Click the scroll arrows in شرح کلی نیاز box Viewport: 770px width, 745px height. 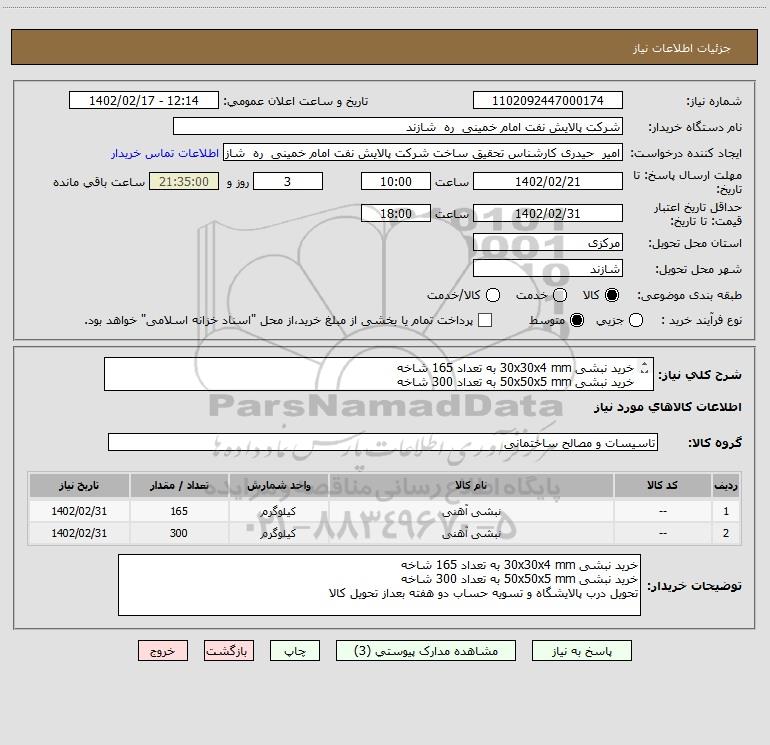(x=645, y=367)
